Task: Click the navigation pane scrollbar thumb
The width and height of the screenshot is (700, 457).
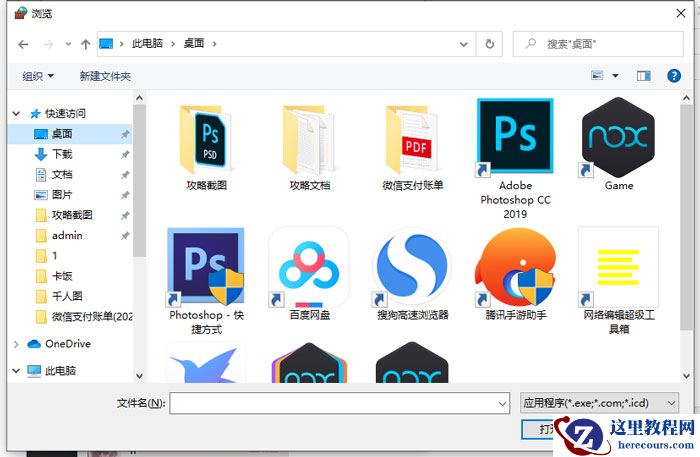Action: 139,180
